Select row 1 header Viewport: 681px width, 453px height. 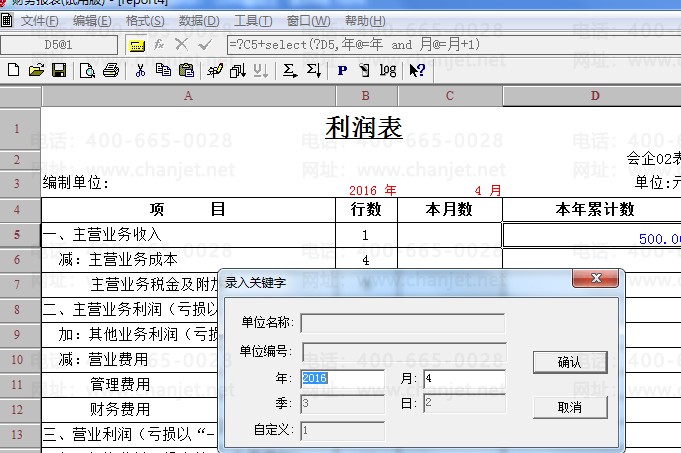pos(20,129)
